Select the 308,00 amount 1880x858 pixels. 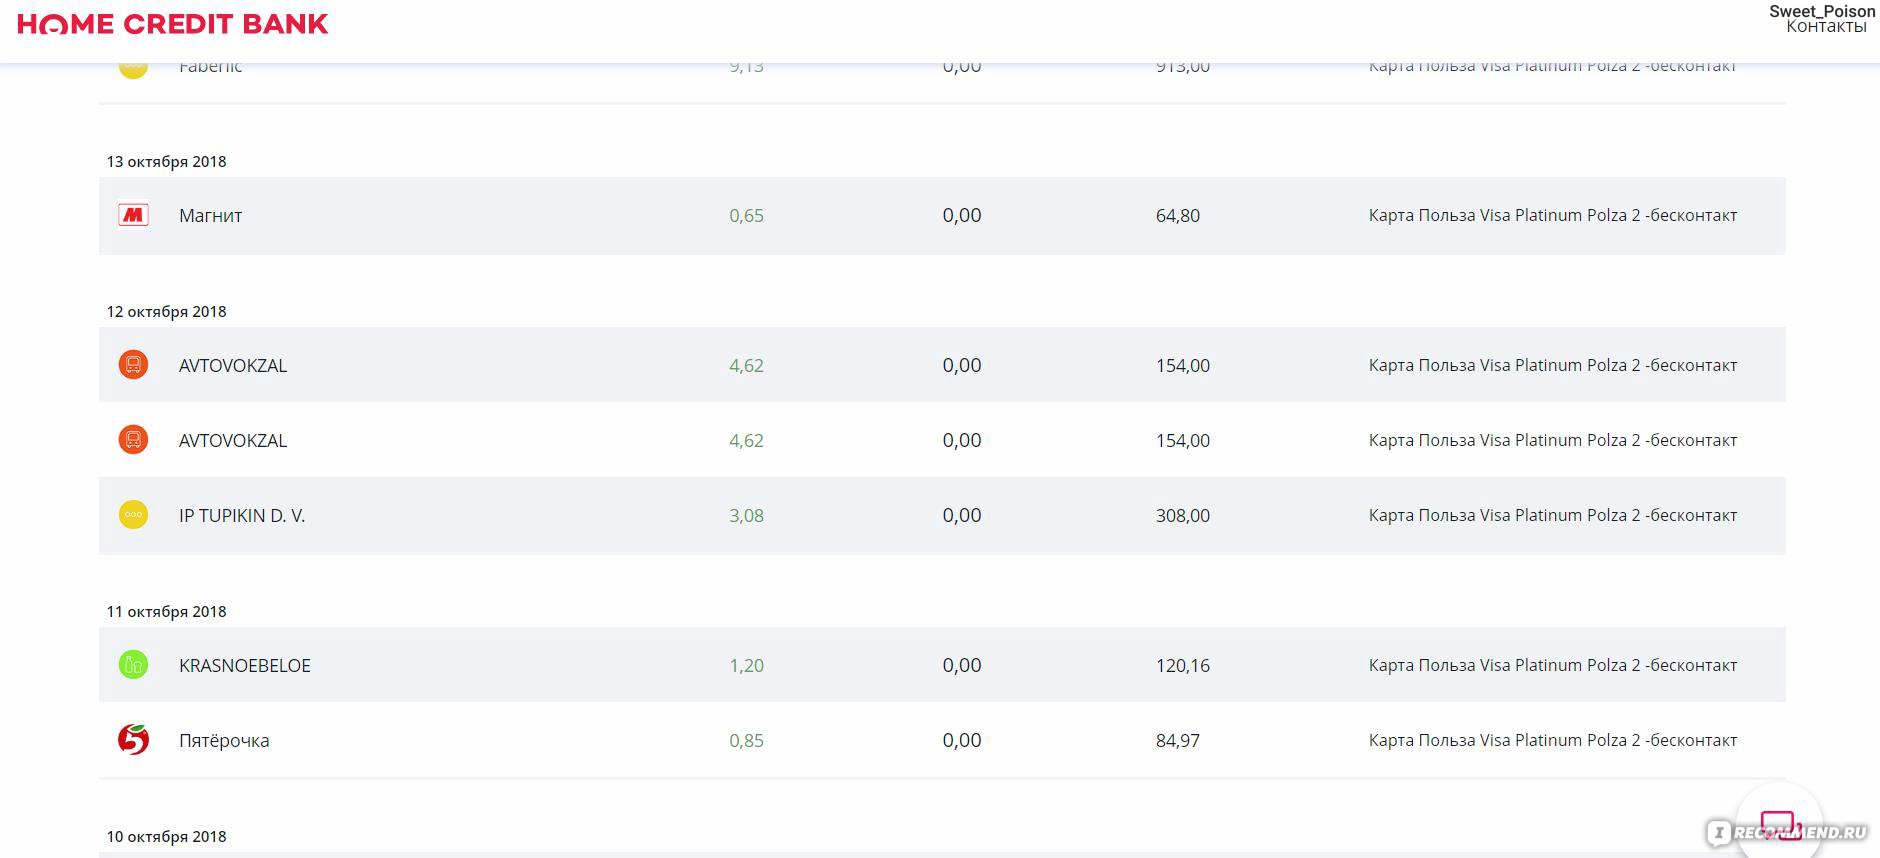click(1183, 516)
